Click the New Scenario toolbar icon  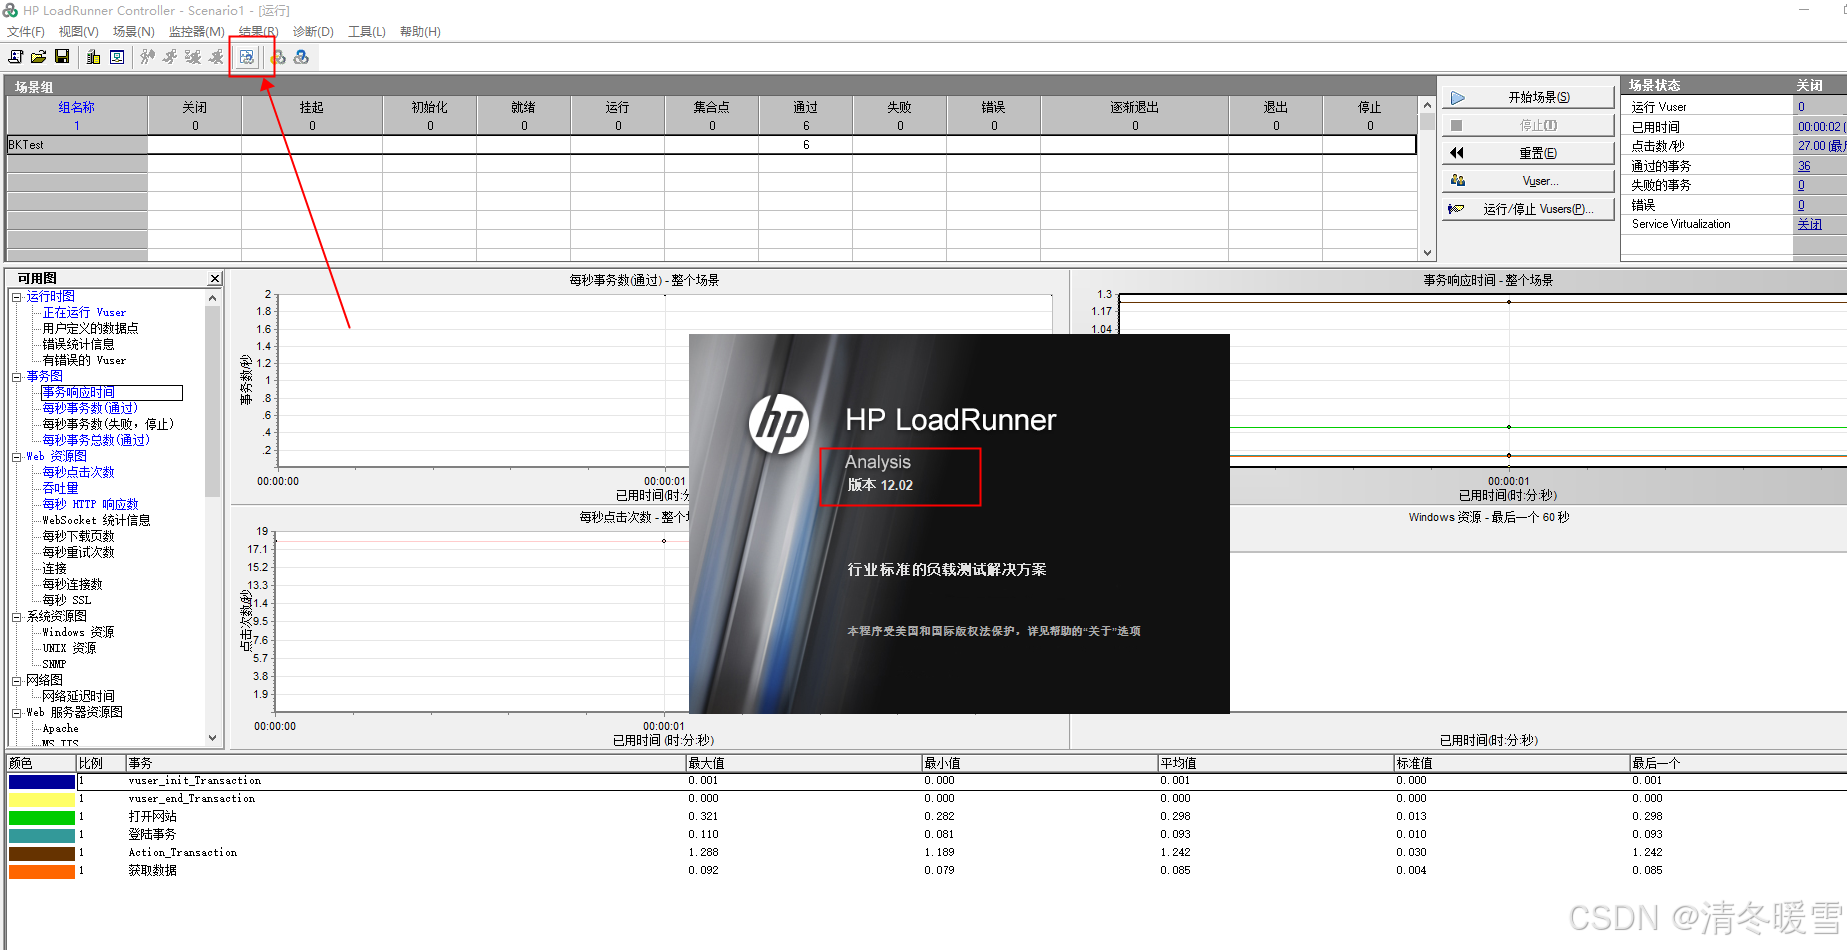15,57
